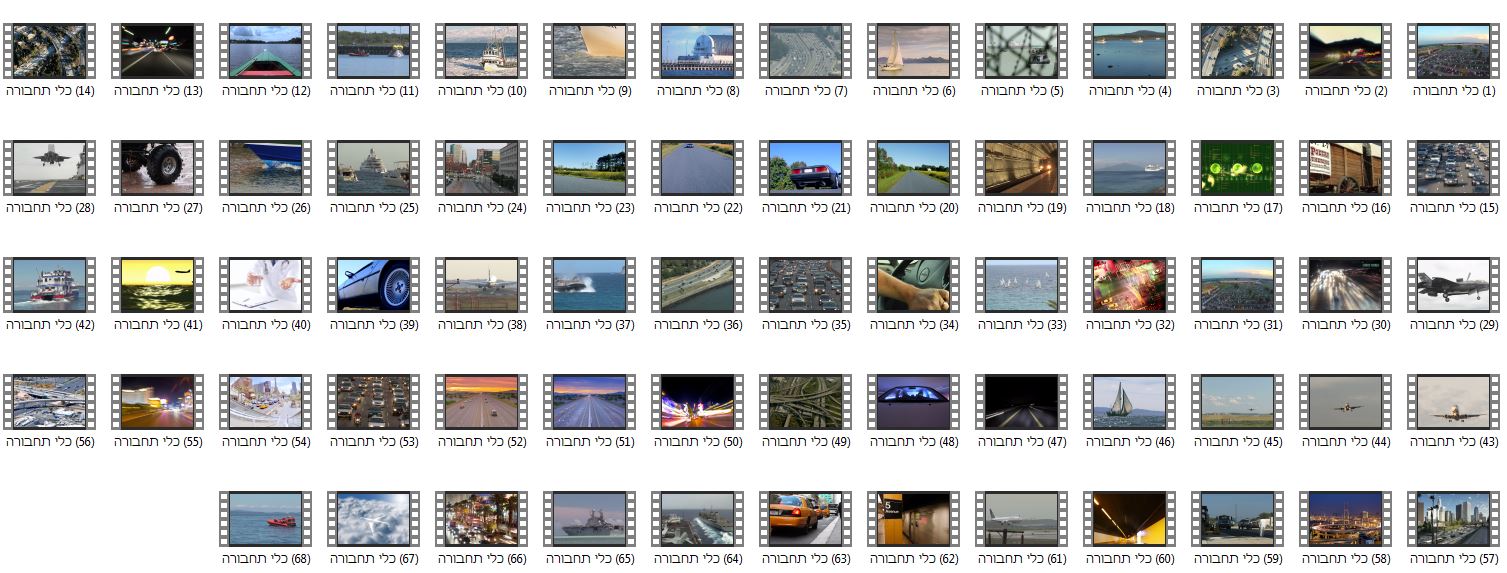The image size is (1507, 573).
Task: Select video thumbnail כלי תחבורה (1)
Action: point(1453,51)
